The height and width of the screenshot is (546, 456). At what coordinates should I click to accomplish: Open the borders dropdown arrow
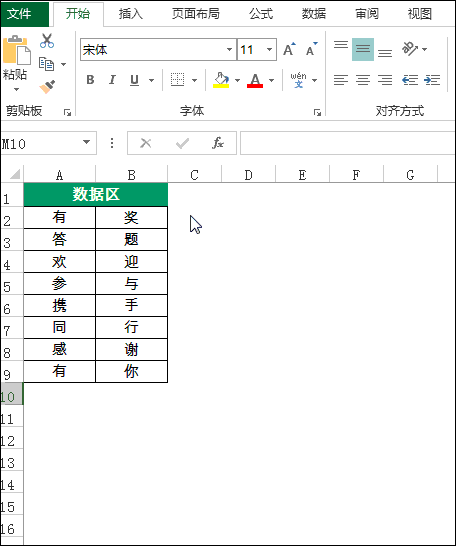pos(194,80)
